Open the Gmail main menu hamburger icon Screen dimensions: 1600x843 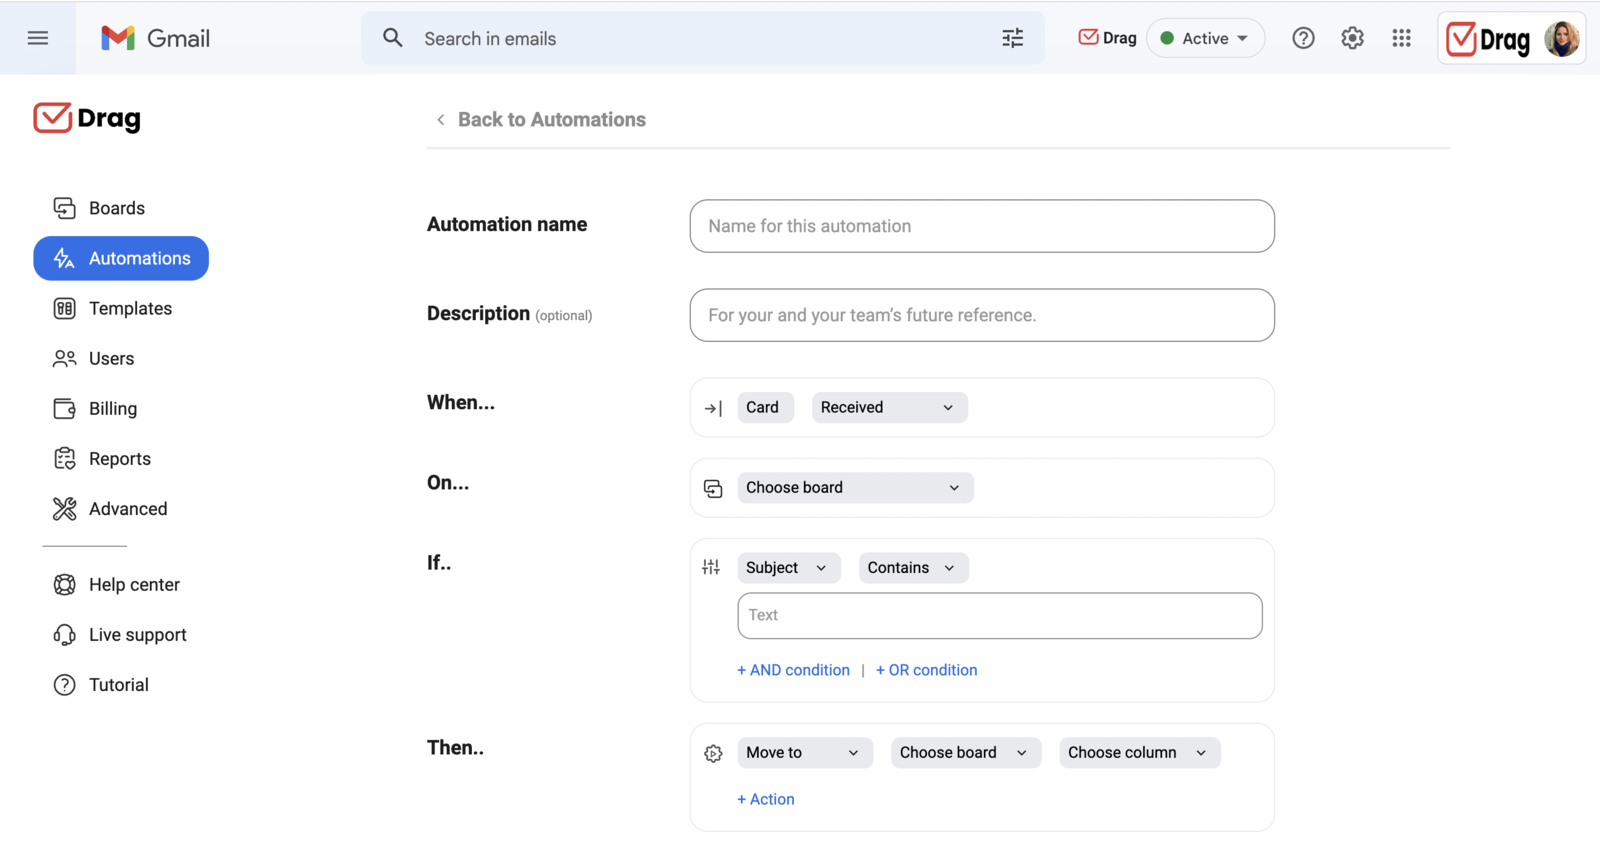(x=38, y=38)
